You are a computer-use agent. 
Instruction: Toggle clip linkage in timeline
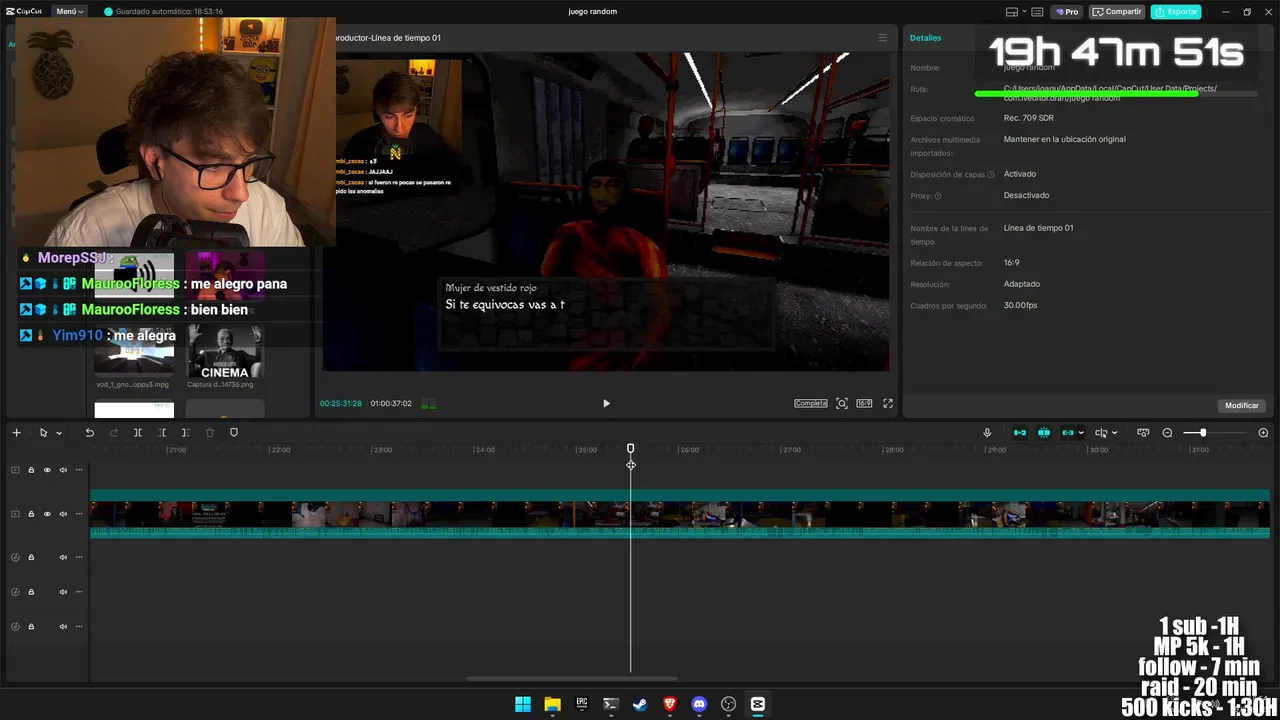pos(1068,433)
